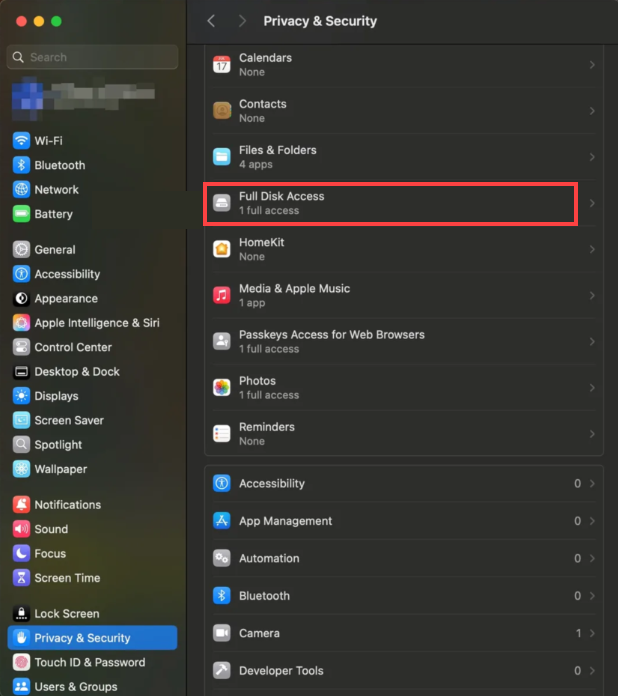Click the Users & Groups icon
The image size is (618, 696).
[21, 687]
